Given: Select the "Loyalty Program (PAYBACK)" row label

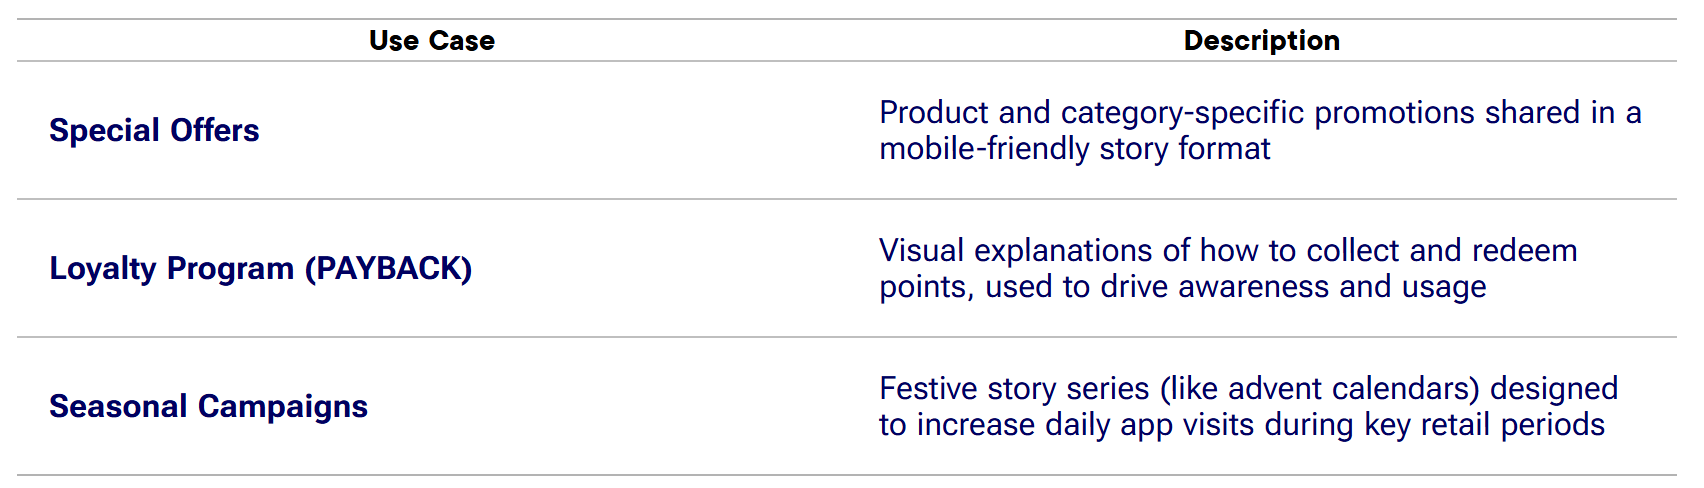Looking at the screenshot, I should click(x=260, y=269).
